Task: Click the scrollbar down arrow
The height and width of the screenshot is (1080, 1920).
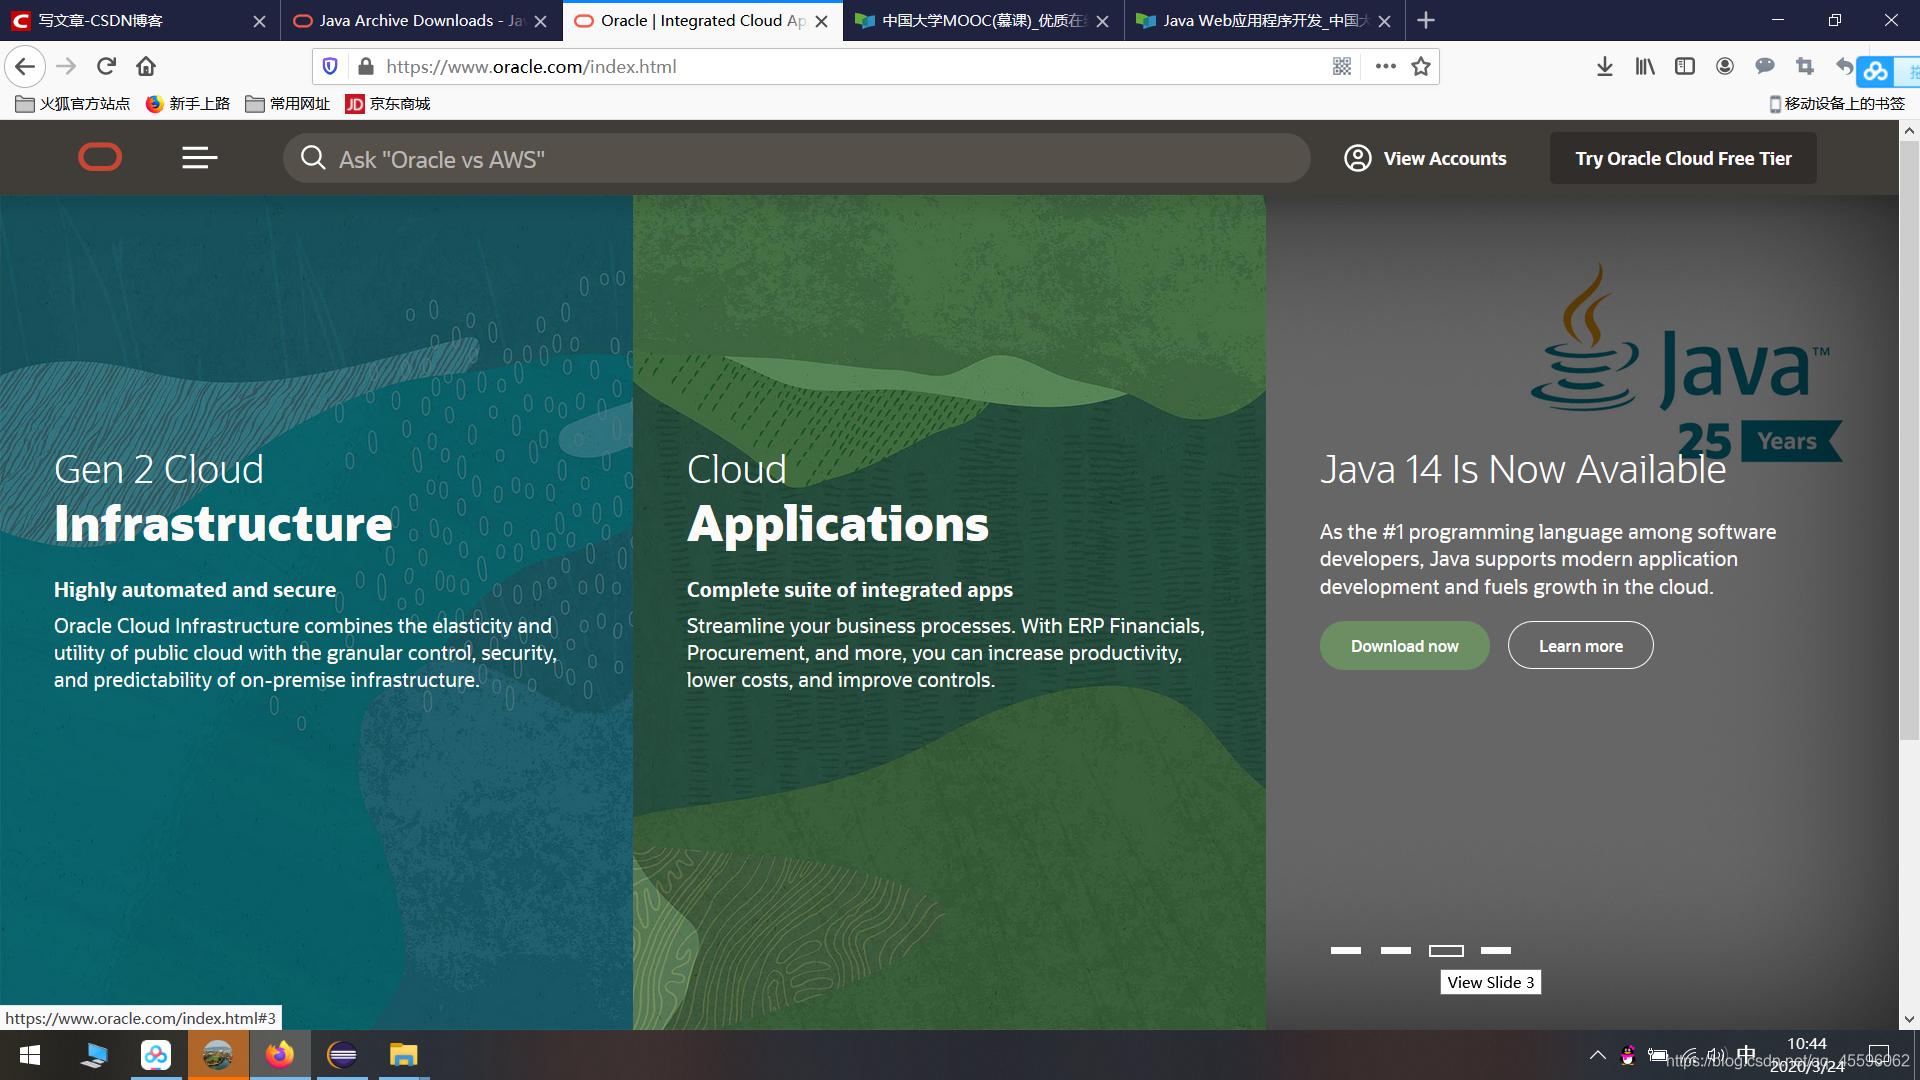Action: tap(1909, 1019)
